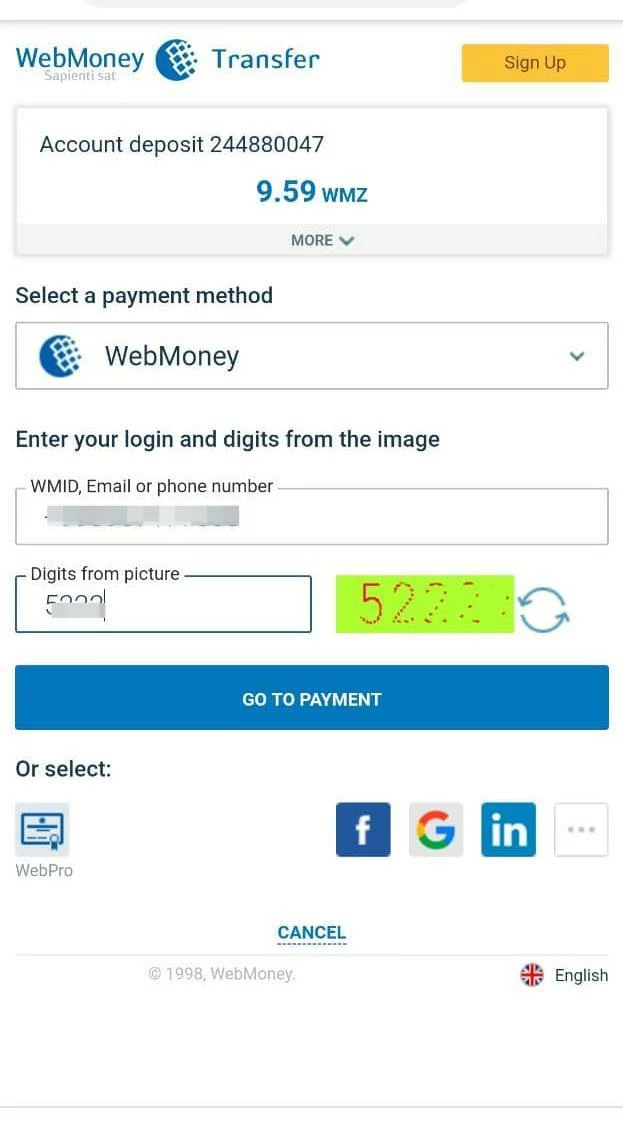The image size is (623, 1122).
Task: Click the UK flag language icon
Action: [x=531, y=975]
